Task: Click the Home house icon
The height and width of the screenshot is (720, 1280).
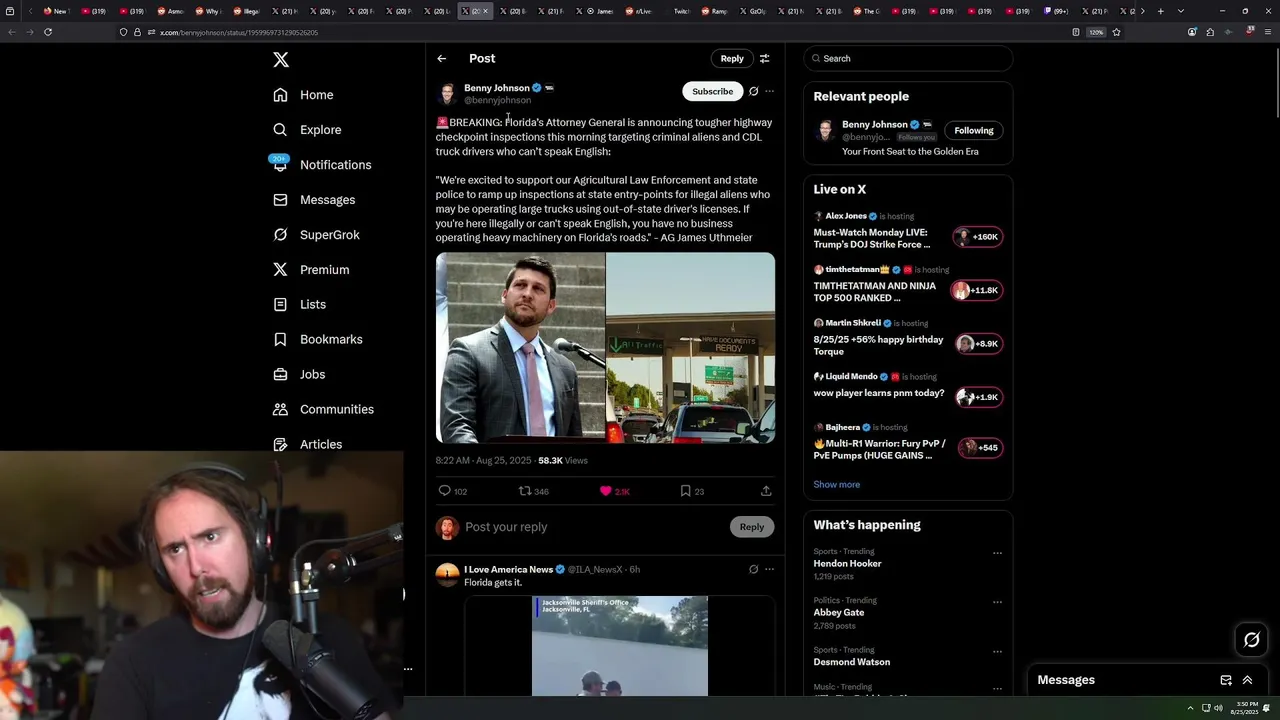Action: pos(280,95)
